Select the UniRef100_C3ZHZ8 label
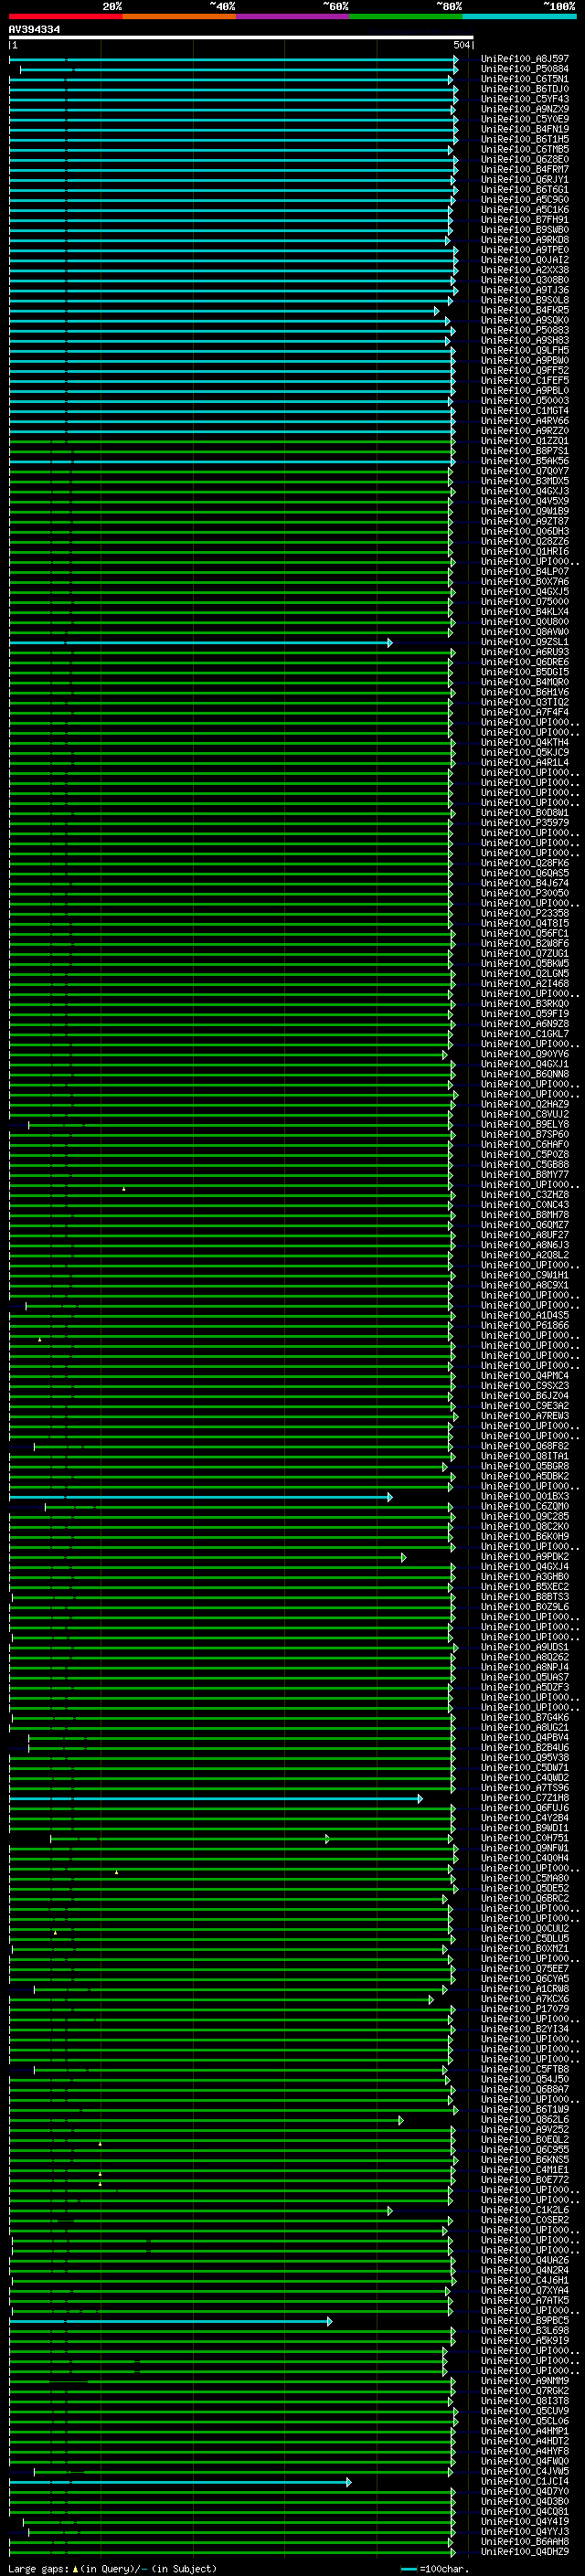Image resolution: width=585 pixels, height=2576 pixels. pos(525,1195)
